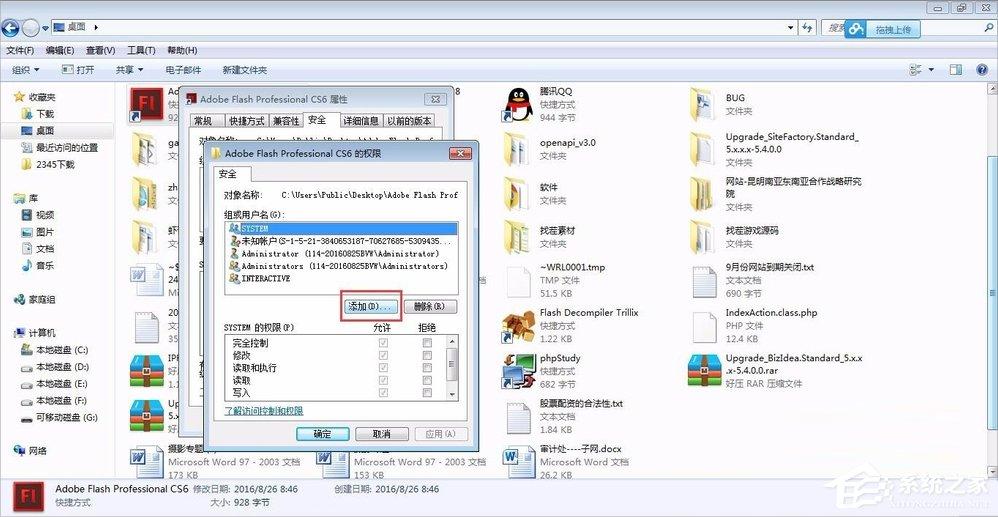The height and width of the screenshot is (517, 998).
Task: Refresh the address bar location
Action: point(808,27)
